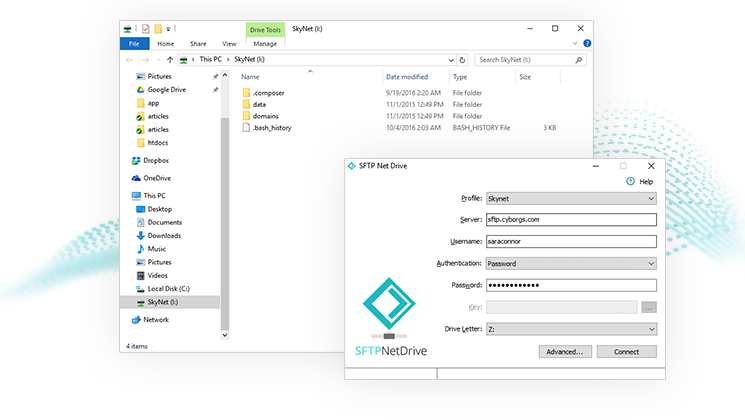This screenshot has width=745, height=420.
Task: Open the Quick Access Toolbar customize dropdown
Action: [168, 29]
